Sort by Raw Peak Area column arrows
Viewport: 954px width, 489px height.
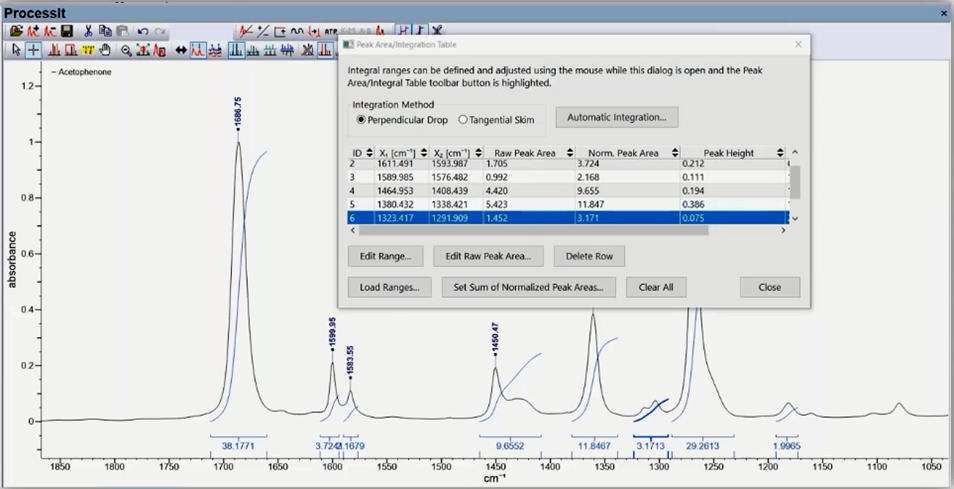(x=569, y=153)
